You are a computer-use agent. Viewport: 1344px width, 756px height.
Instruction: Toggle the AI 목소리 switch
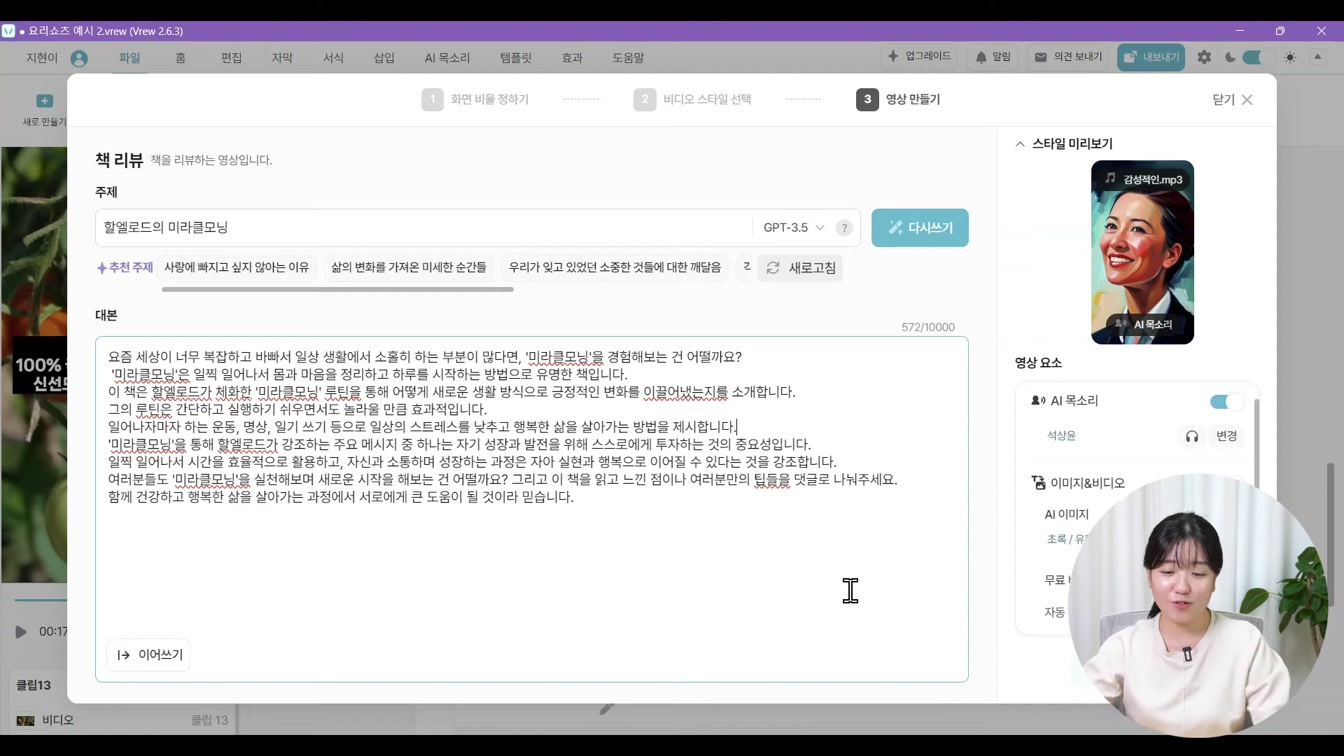coord(1226,401)
